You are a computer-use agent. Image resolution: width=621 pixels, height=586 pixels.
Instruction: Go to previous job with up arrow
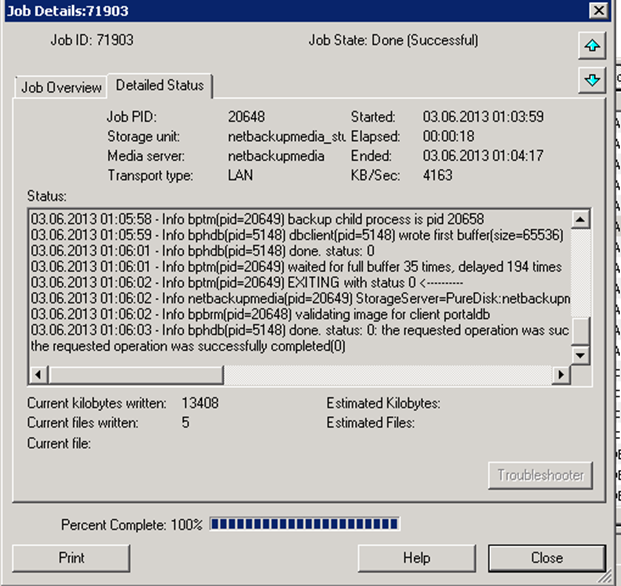point(592,46)
